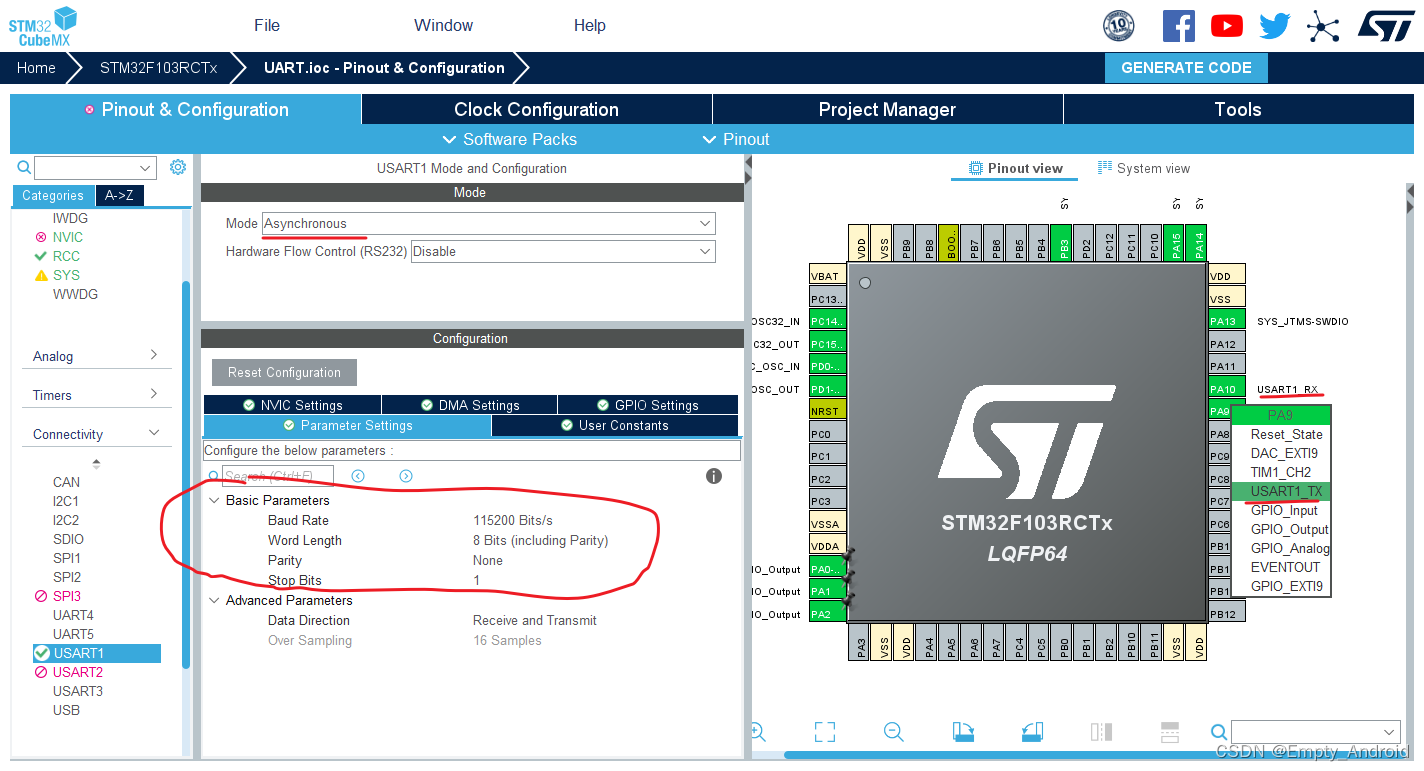
Task: Select Reset_State in the PA9 menu
Action: (1281, 434)
